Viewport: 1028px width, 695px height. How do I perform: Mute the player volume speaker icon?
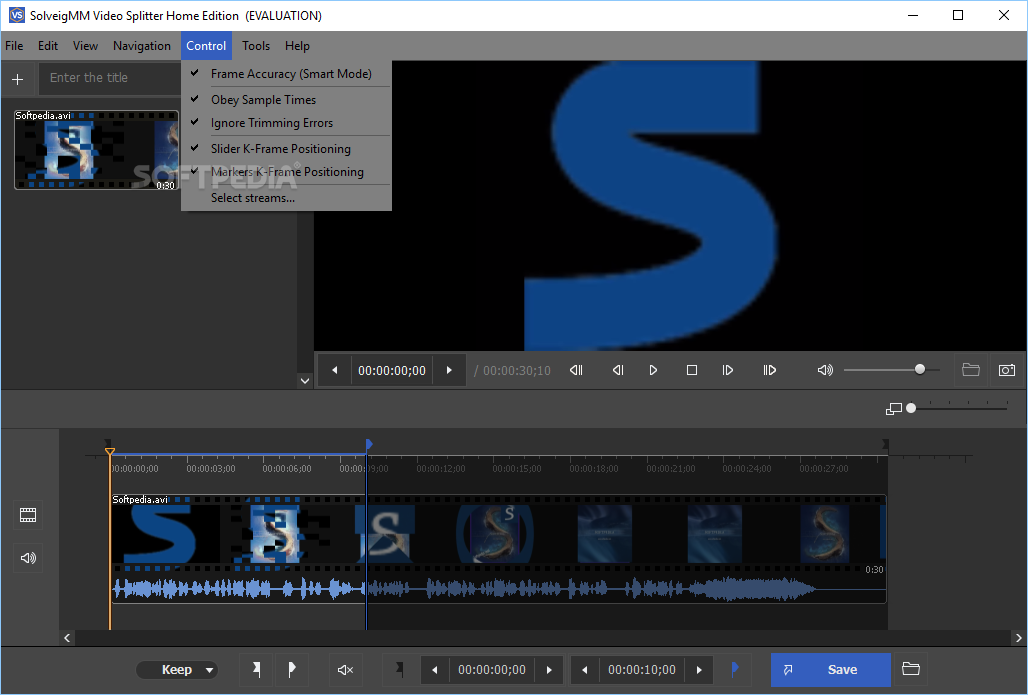click(x=825, y=370)
